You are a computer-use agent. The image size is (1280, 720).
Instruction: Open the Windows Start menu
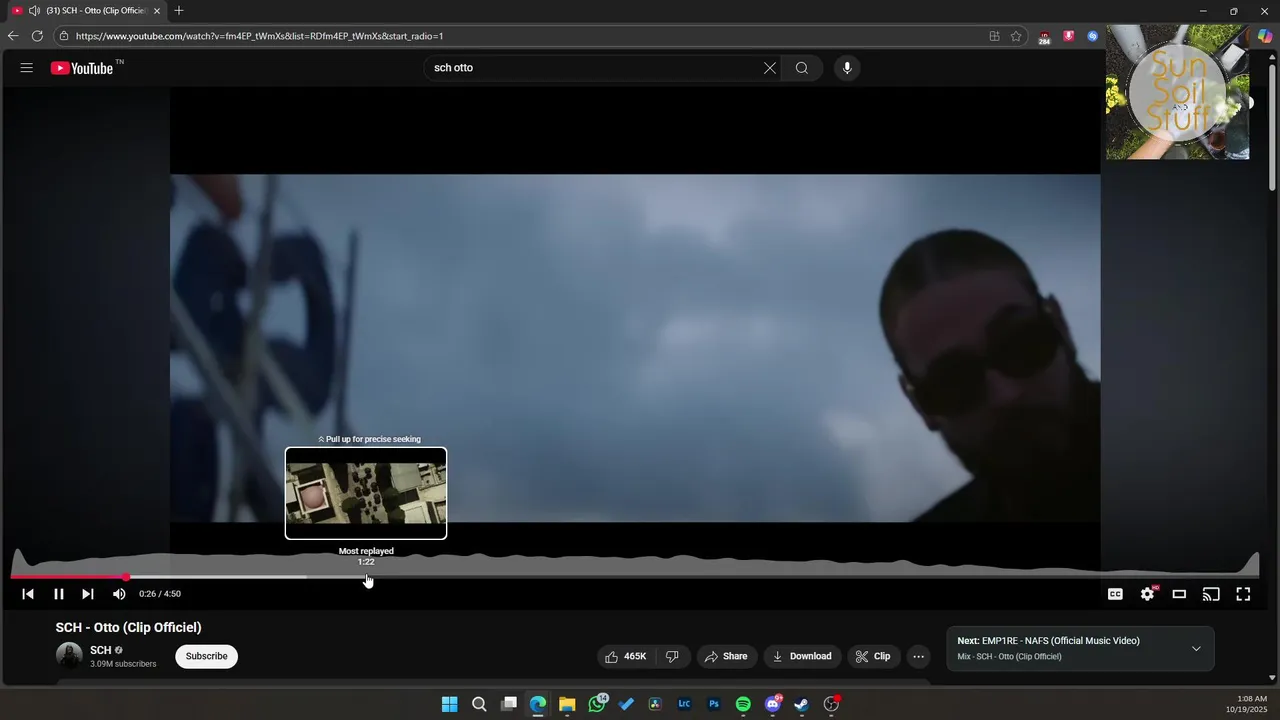tap(450, 704)
